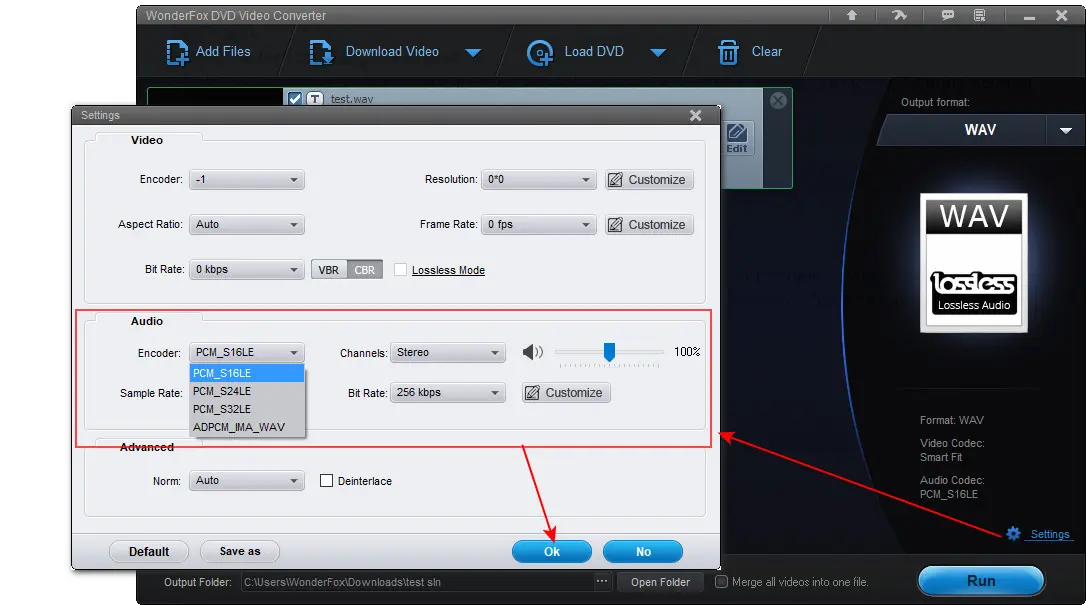Viewport: 1086px width, 605px height.
Task: Open the Norm dropdown
Action: 247,480
